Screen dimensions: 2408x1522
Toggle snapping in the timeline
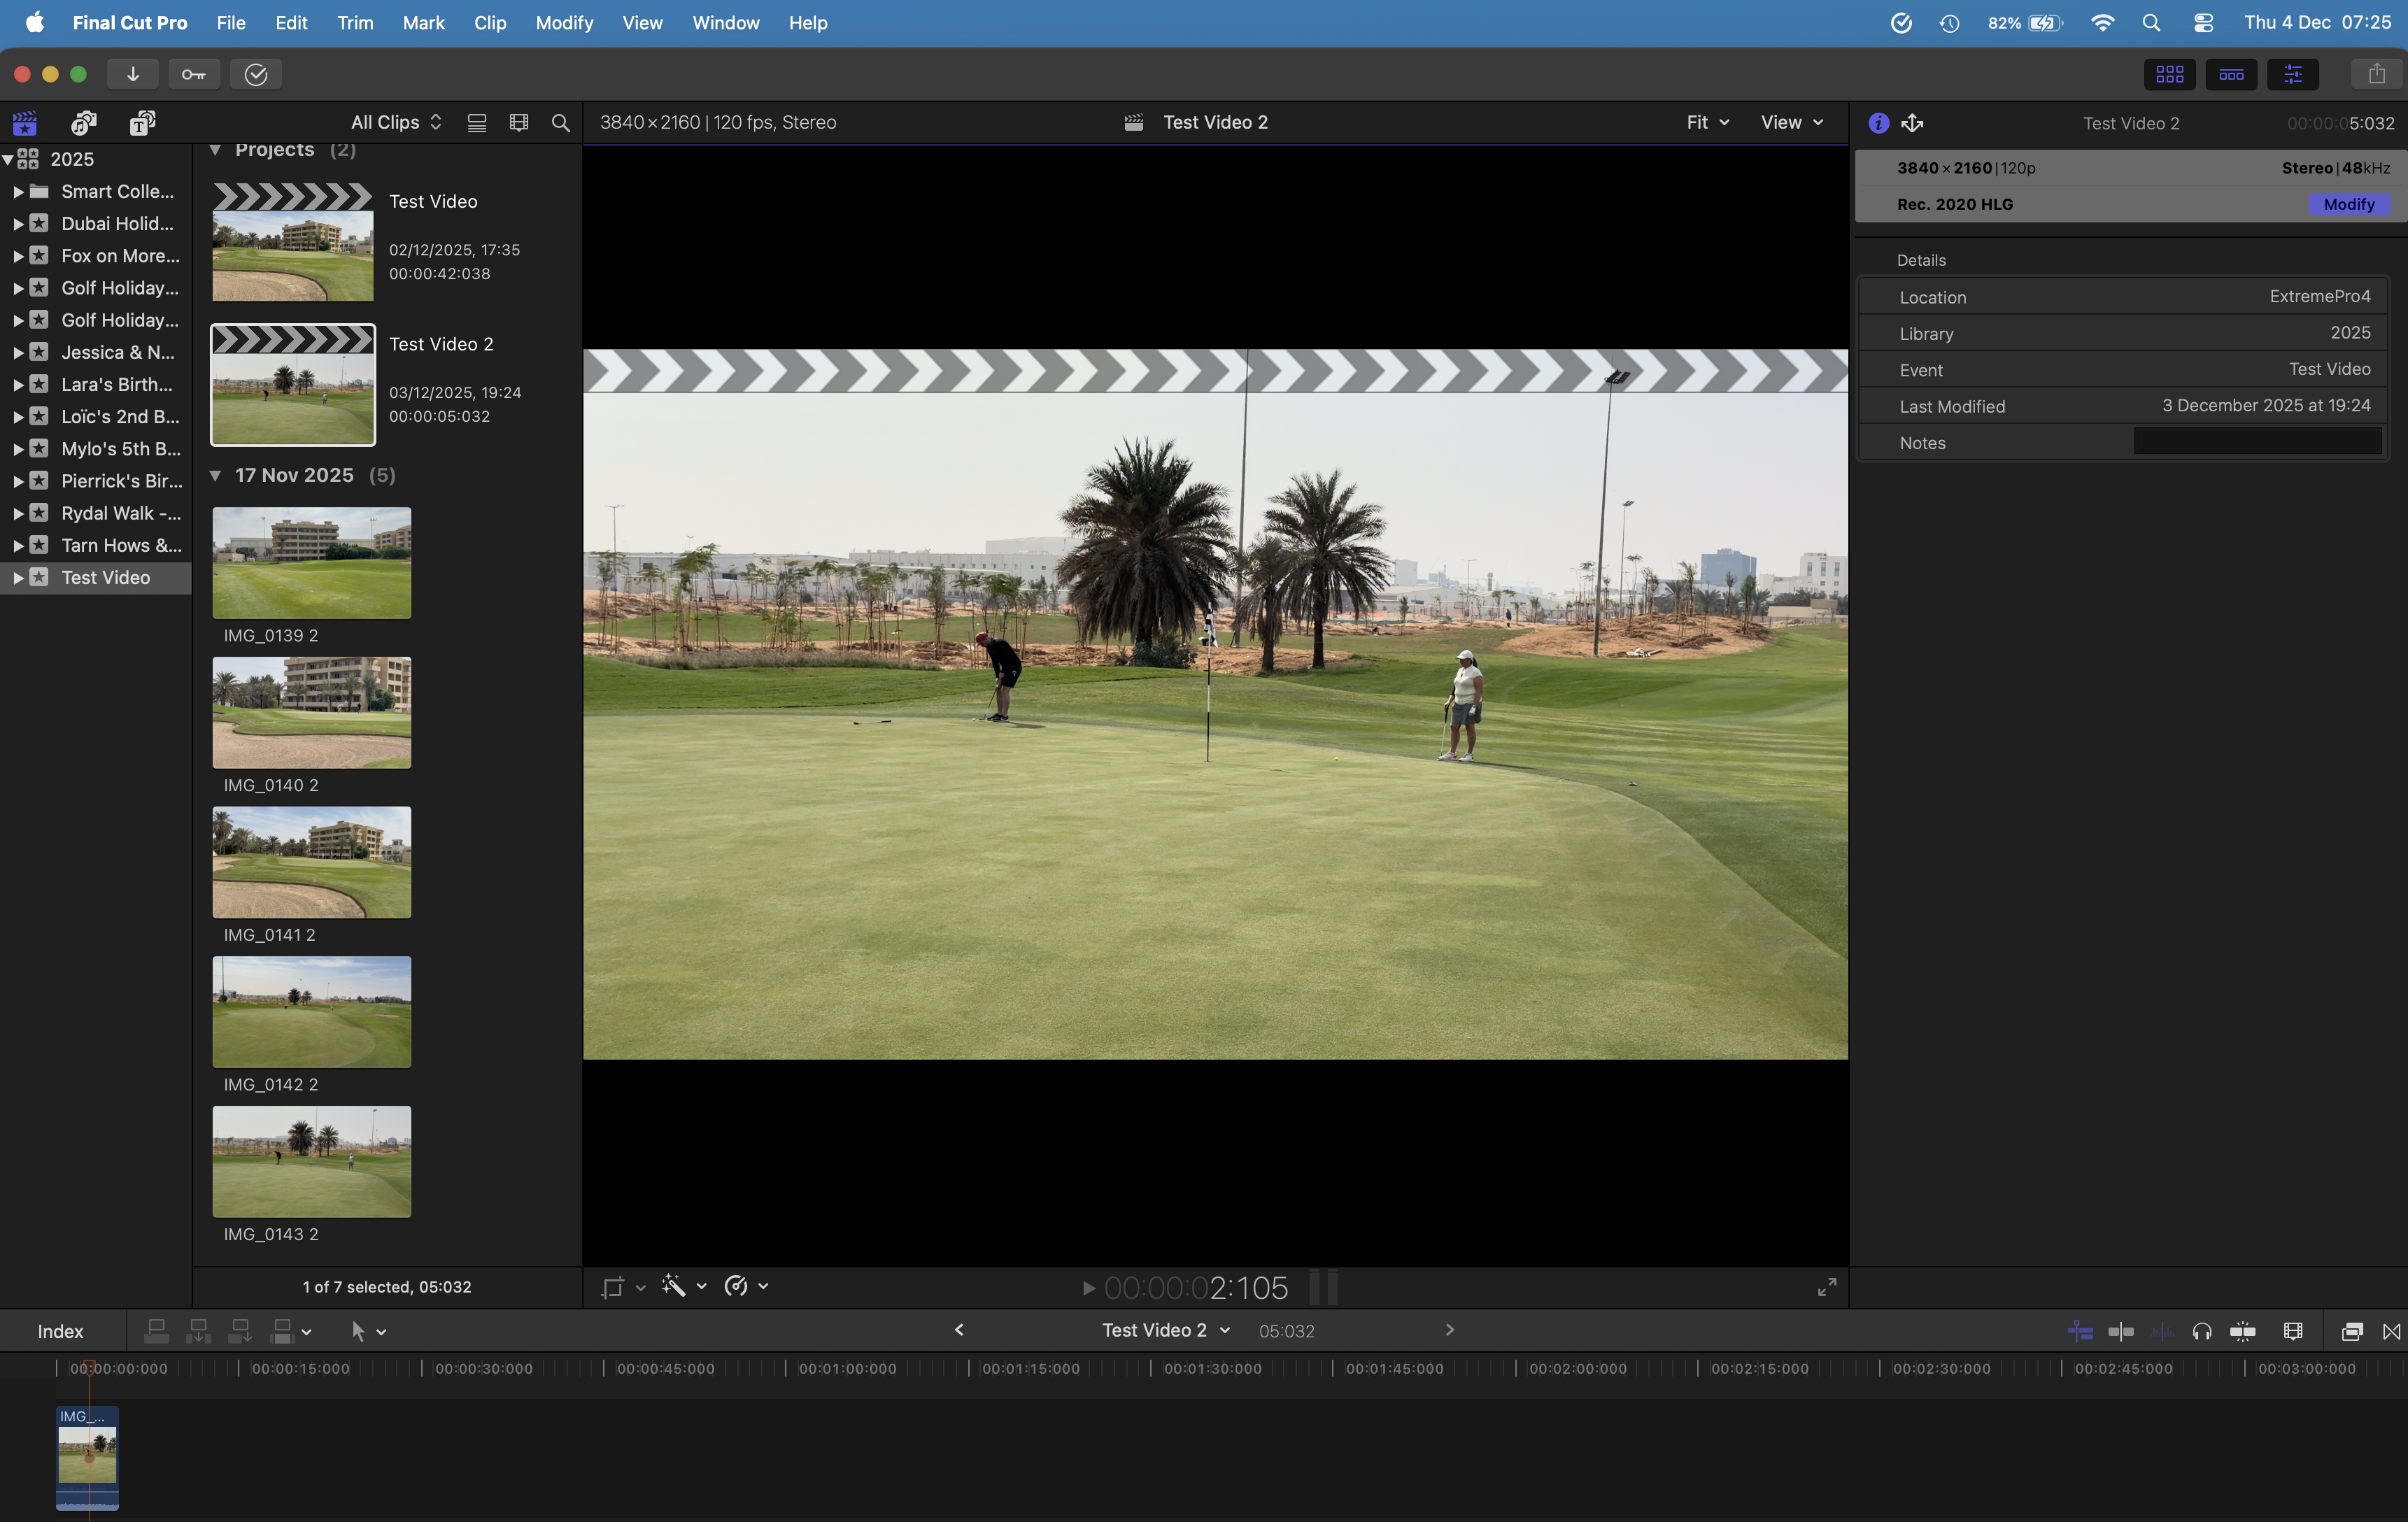point(2243,1331)
